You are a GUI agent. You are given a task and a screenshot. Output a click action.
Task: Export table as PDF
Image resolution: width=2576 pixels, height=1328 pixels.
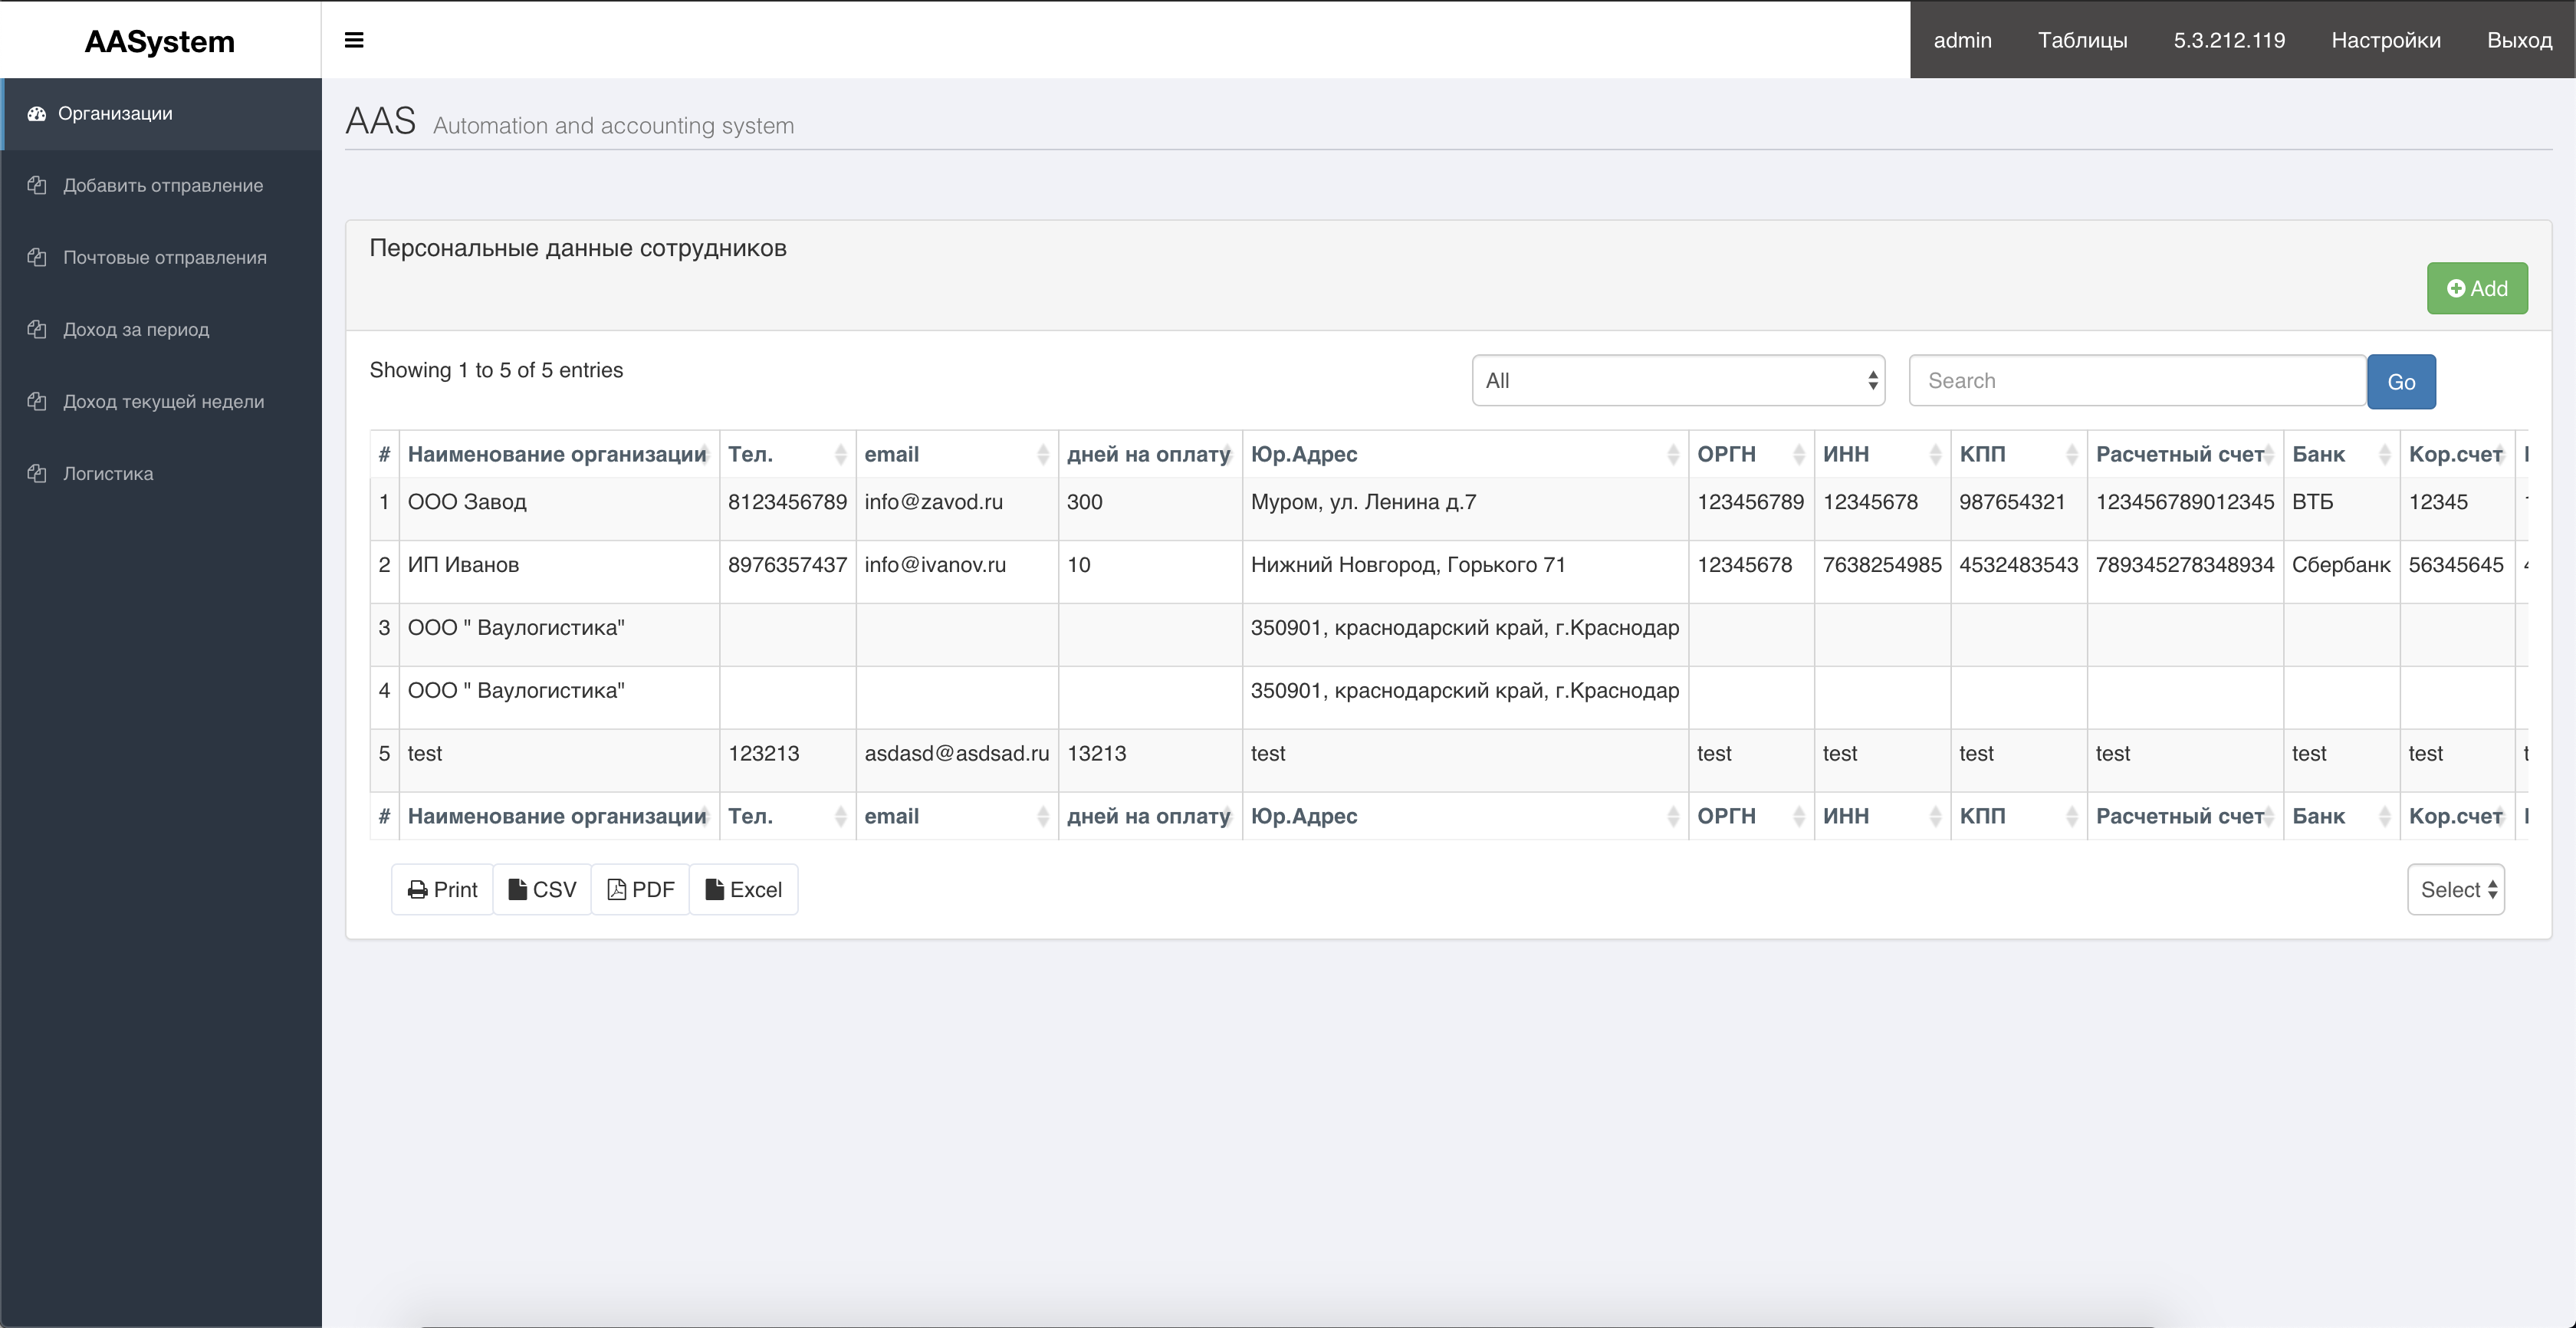(640, 889)
